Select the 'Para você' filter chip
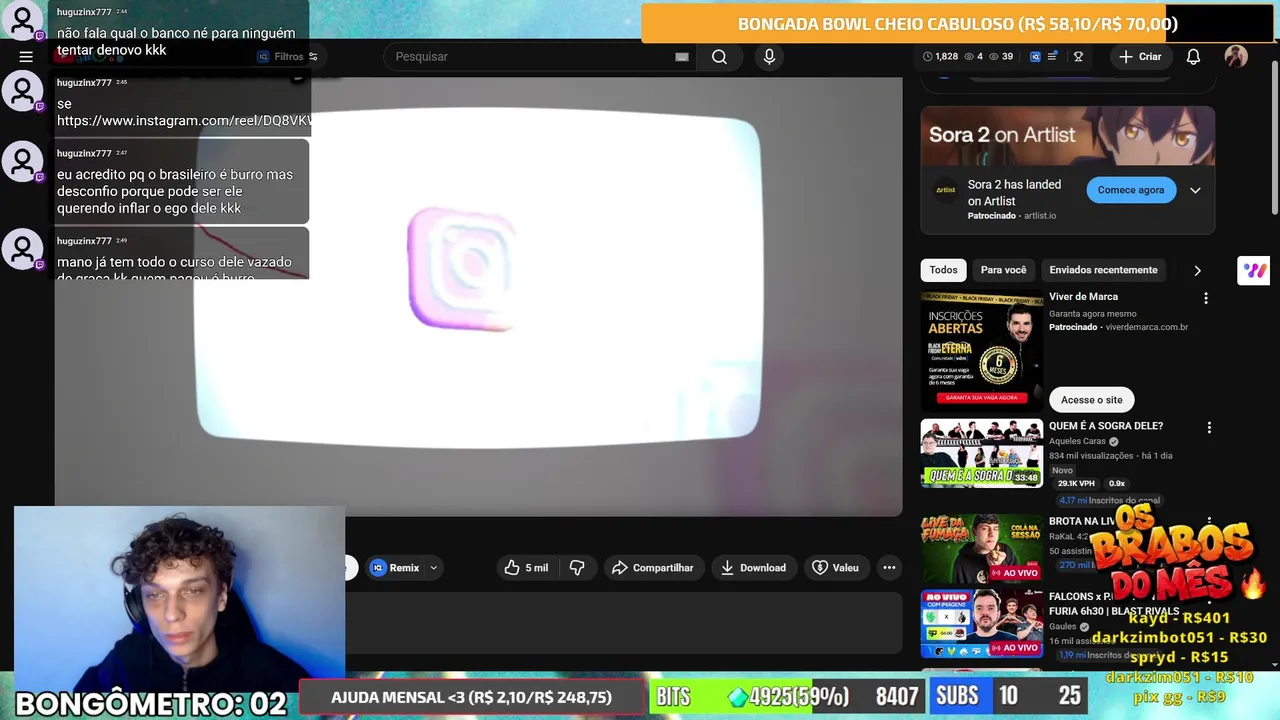Viewport: 1280px width, 720px height. (1003, 270)
